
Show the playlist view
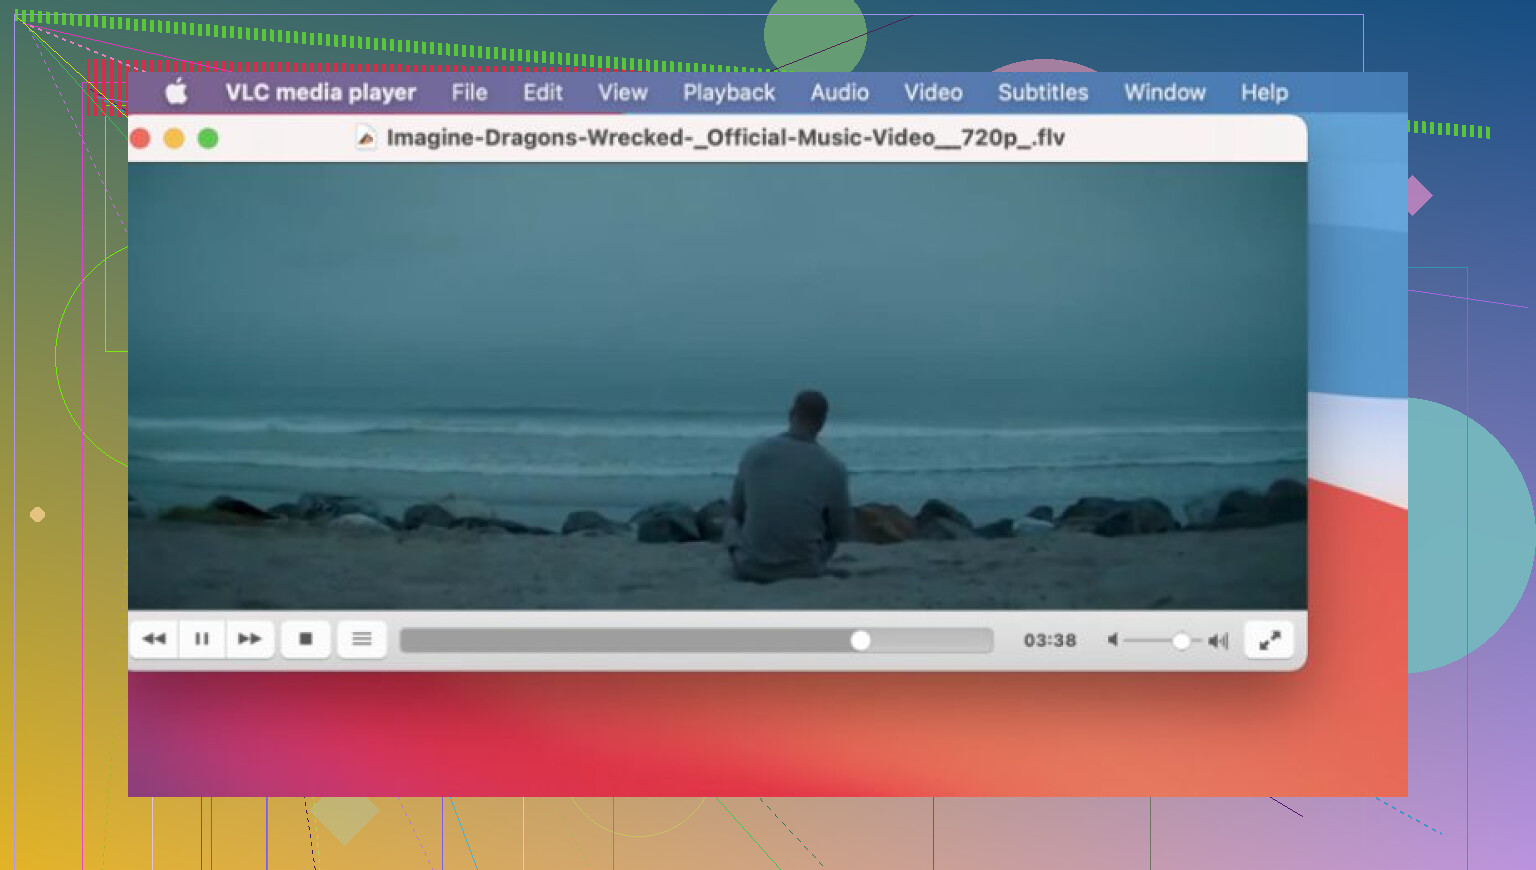tap(362, 639)
